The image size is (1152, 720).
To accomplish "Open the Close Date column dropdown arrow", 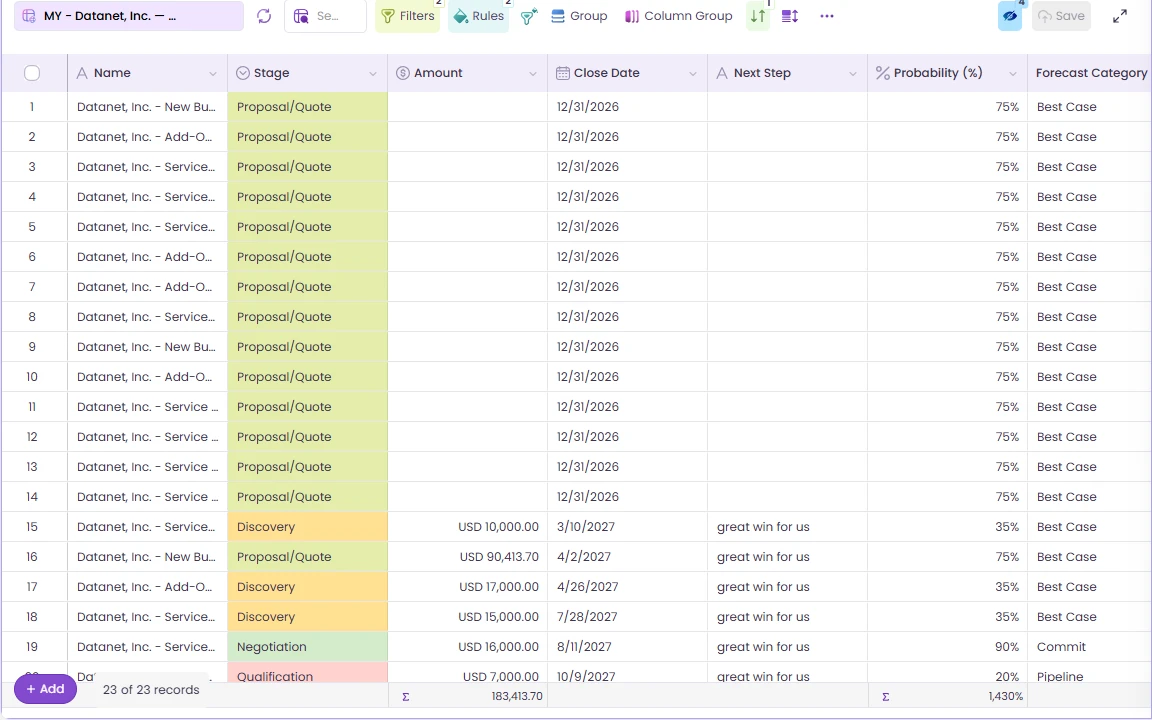I will [x=693, y=73].
